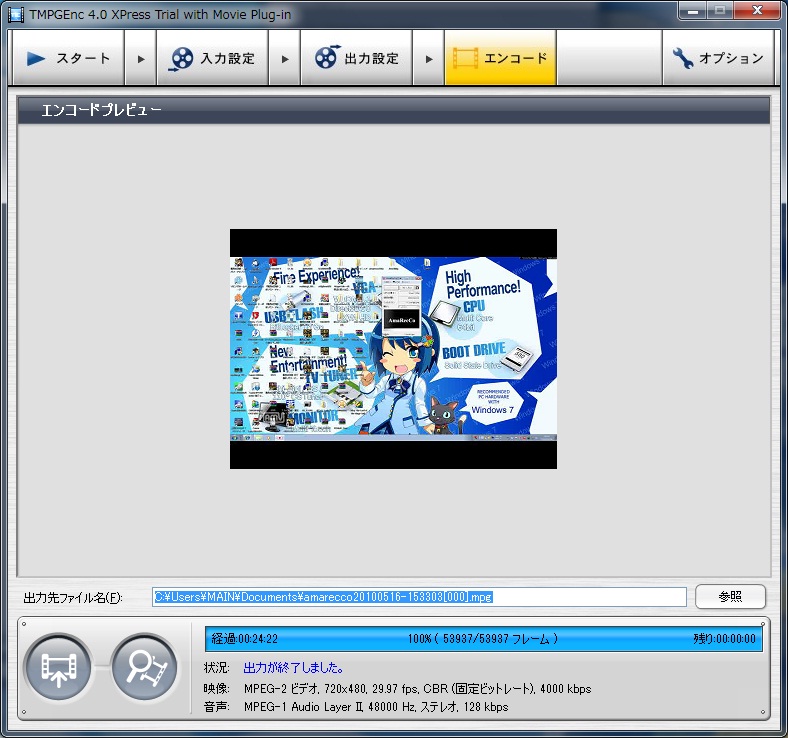Click the blue play icon on スタート
The width and height of the screenshot is (788, 738).
[36, 58]
